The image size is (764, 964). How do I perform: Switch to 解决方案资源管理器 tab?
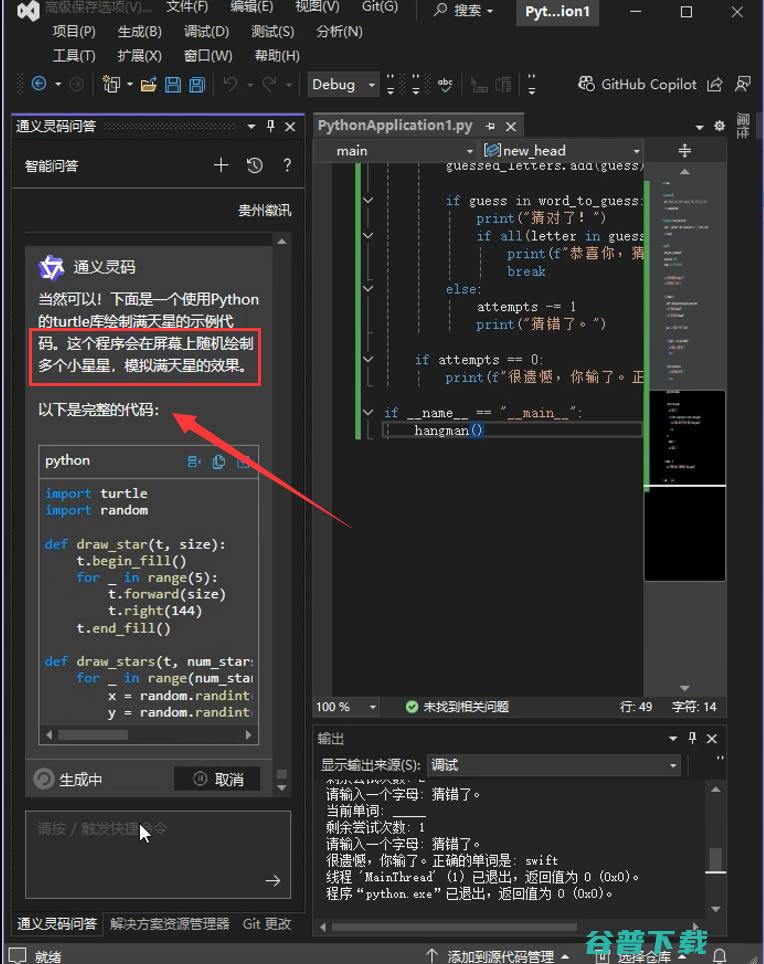click(x=170, y=923)
